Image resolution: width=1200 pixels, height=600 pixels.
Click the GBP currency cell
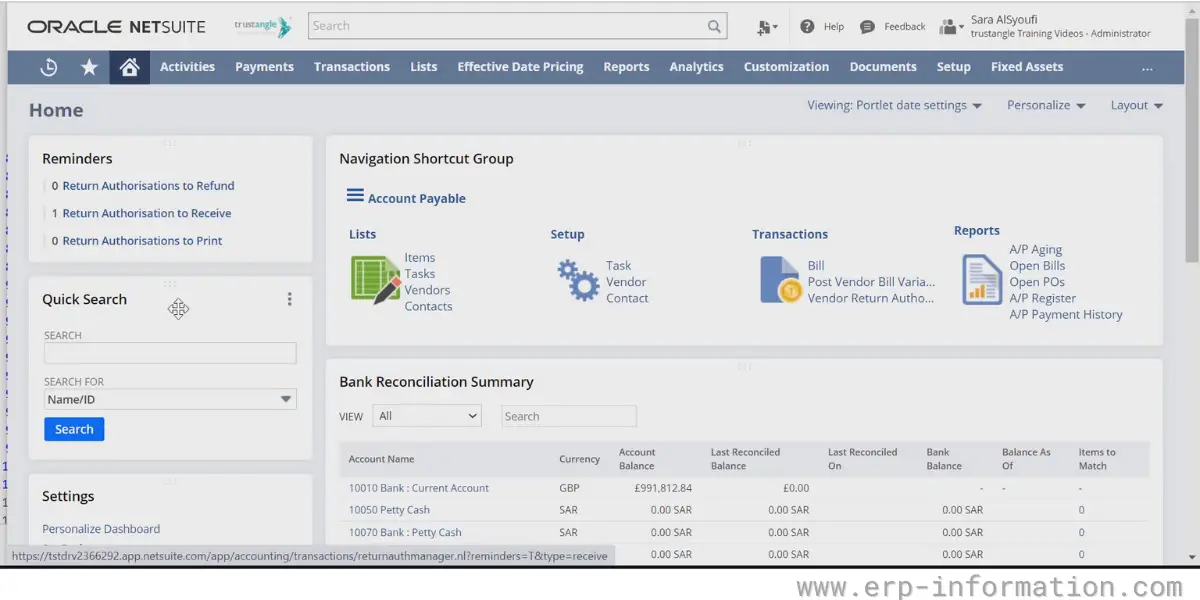569,488
